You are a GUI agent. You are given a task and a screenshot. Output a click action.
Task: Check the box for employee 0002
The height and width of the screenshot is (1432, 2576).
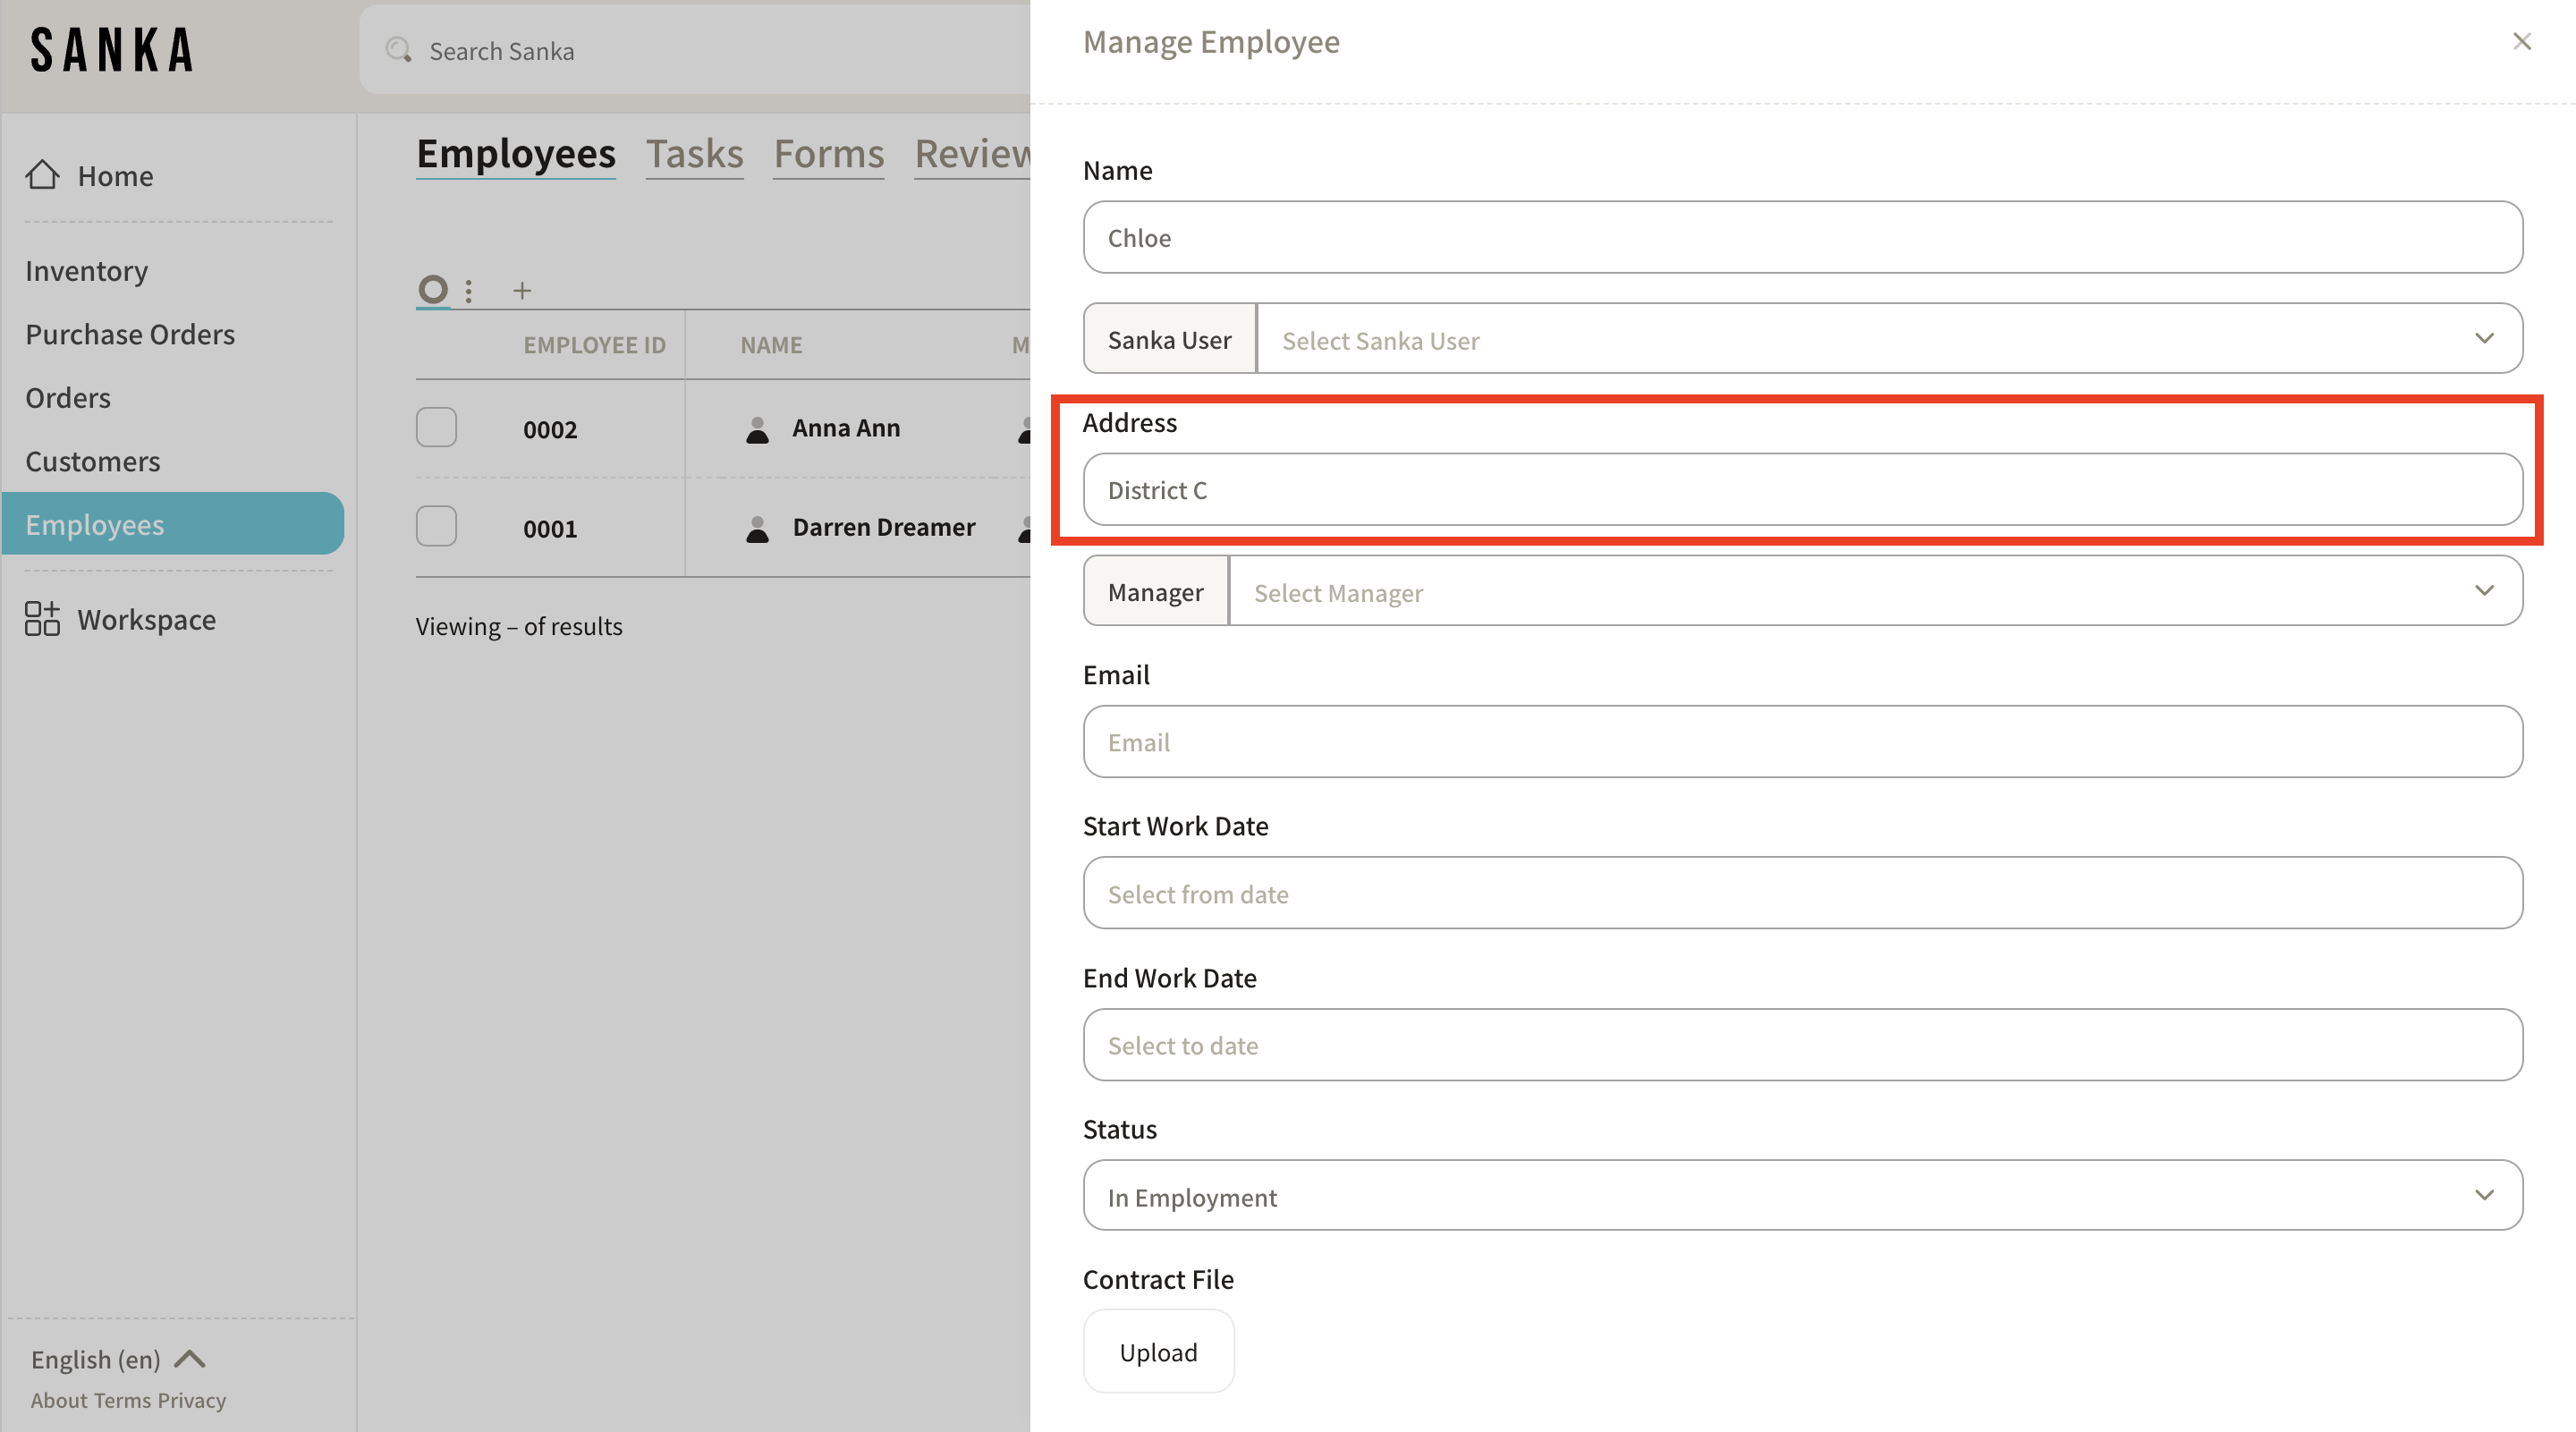[x=436, y=428]
